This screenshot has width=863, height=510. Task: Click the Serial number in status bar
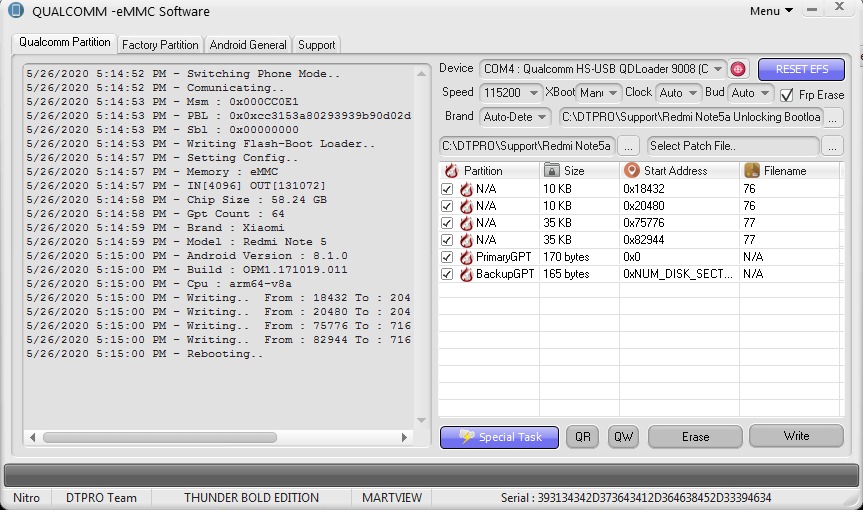pyautogui.click(x=636, y=498)
